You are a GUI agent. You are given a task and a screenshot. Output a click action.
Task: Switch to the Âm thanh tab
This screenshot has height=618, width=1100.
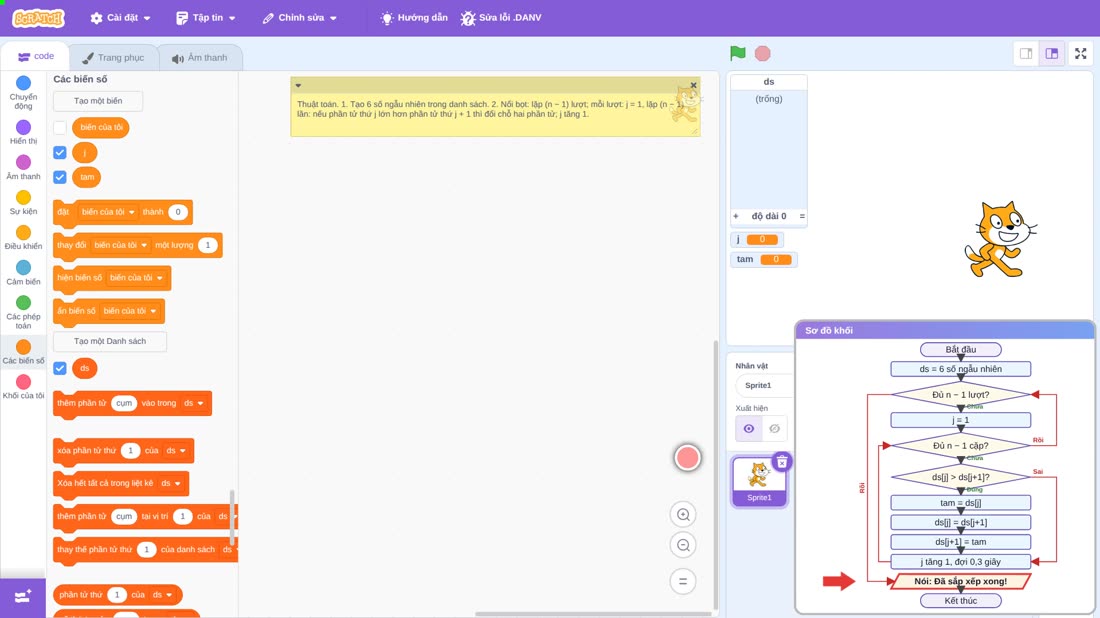200,58
